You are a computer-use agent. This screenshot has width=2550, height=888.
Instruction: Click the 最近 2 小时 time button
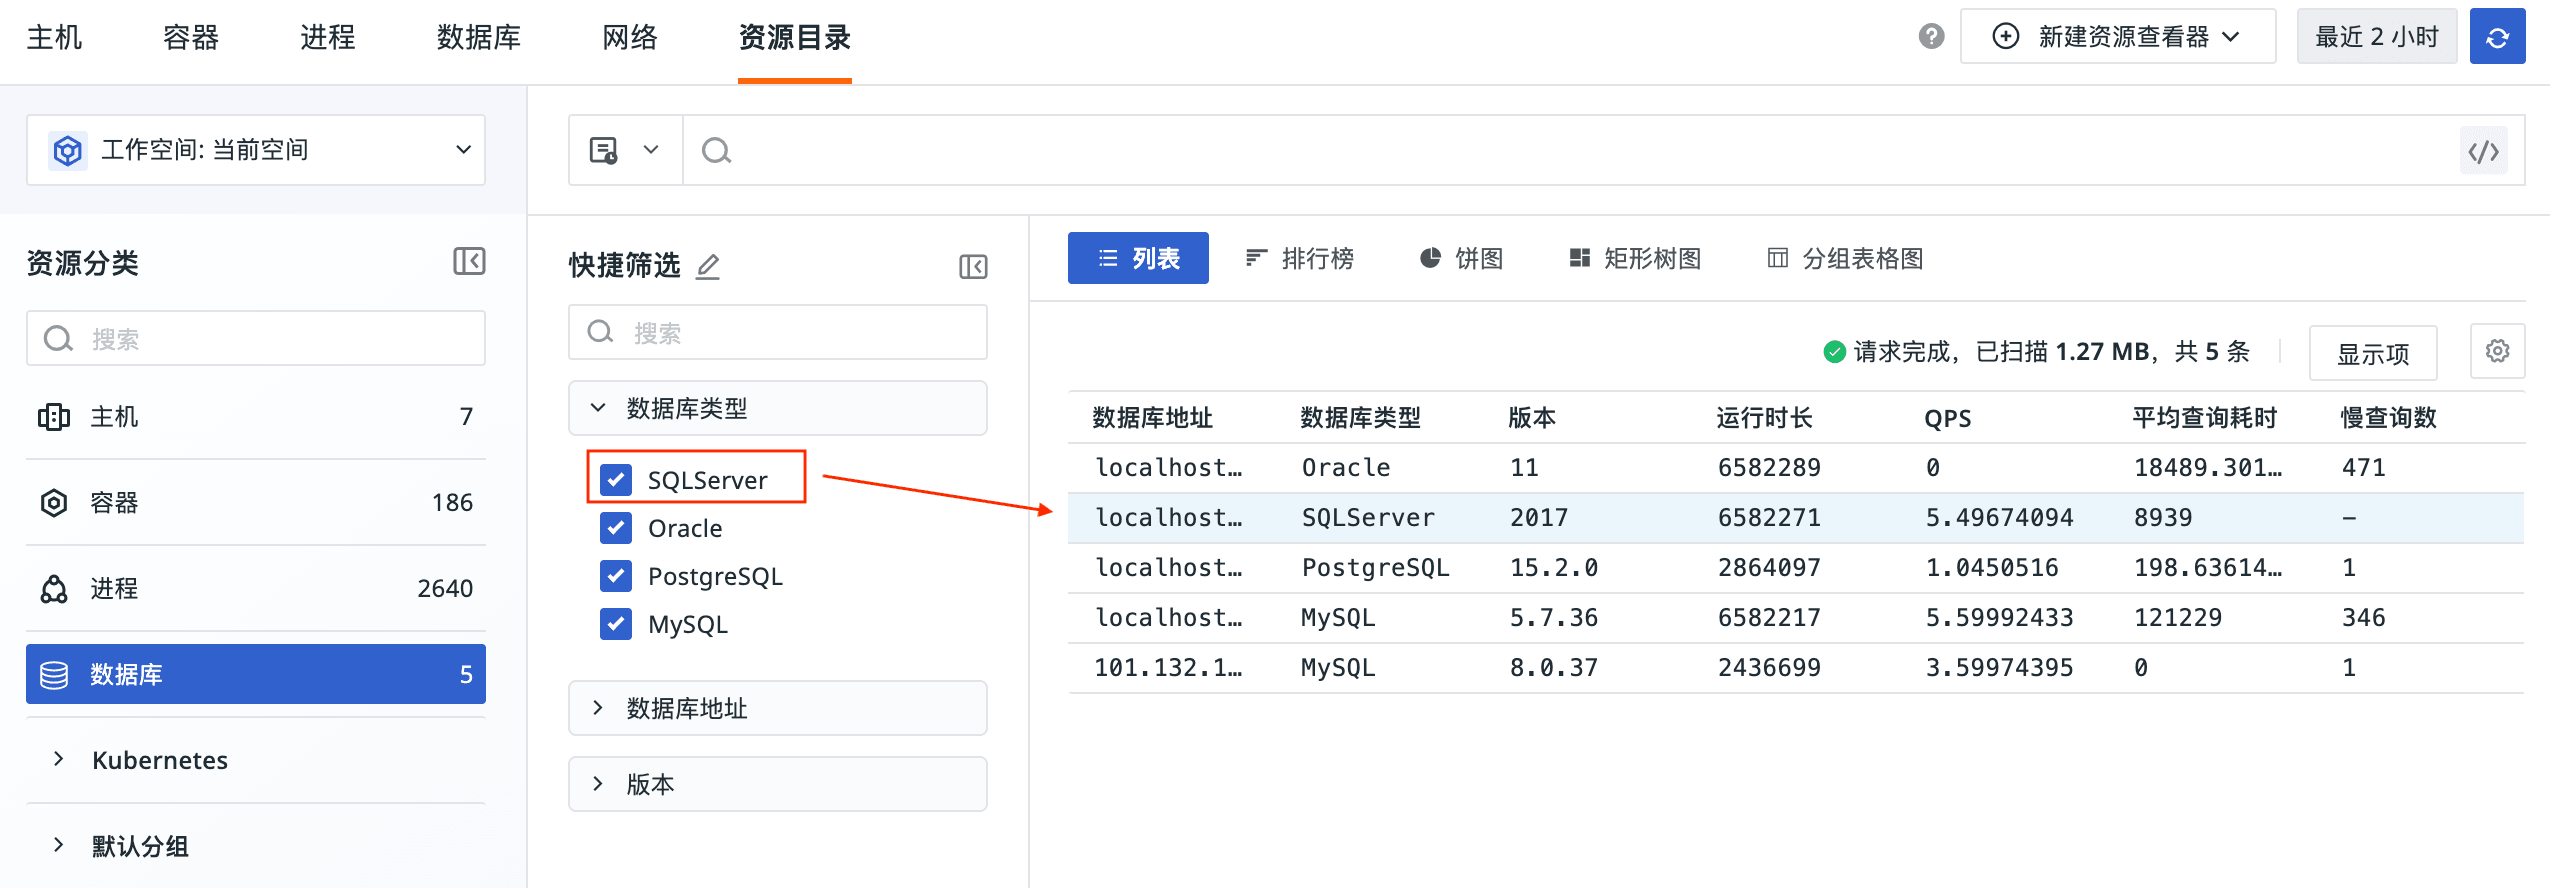tap(2376, 37)
